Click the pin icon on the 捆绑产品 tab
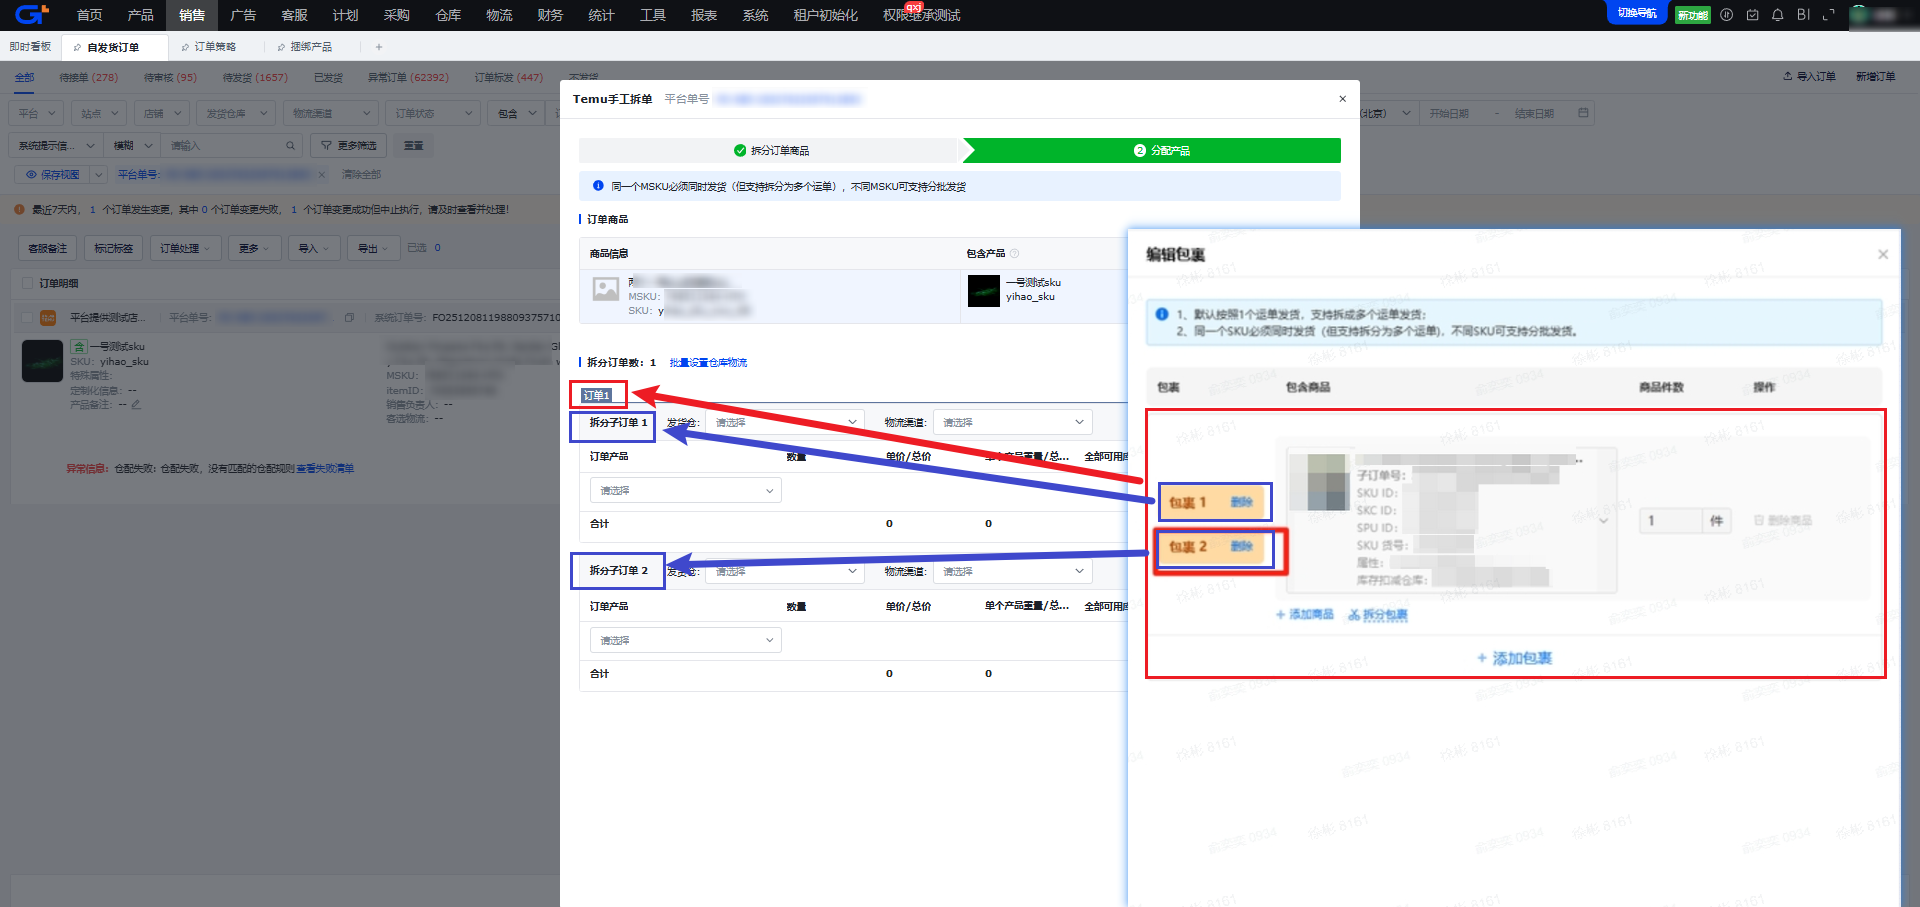This screenshot has width=1920, height=907. (x=282, y=47)
